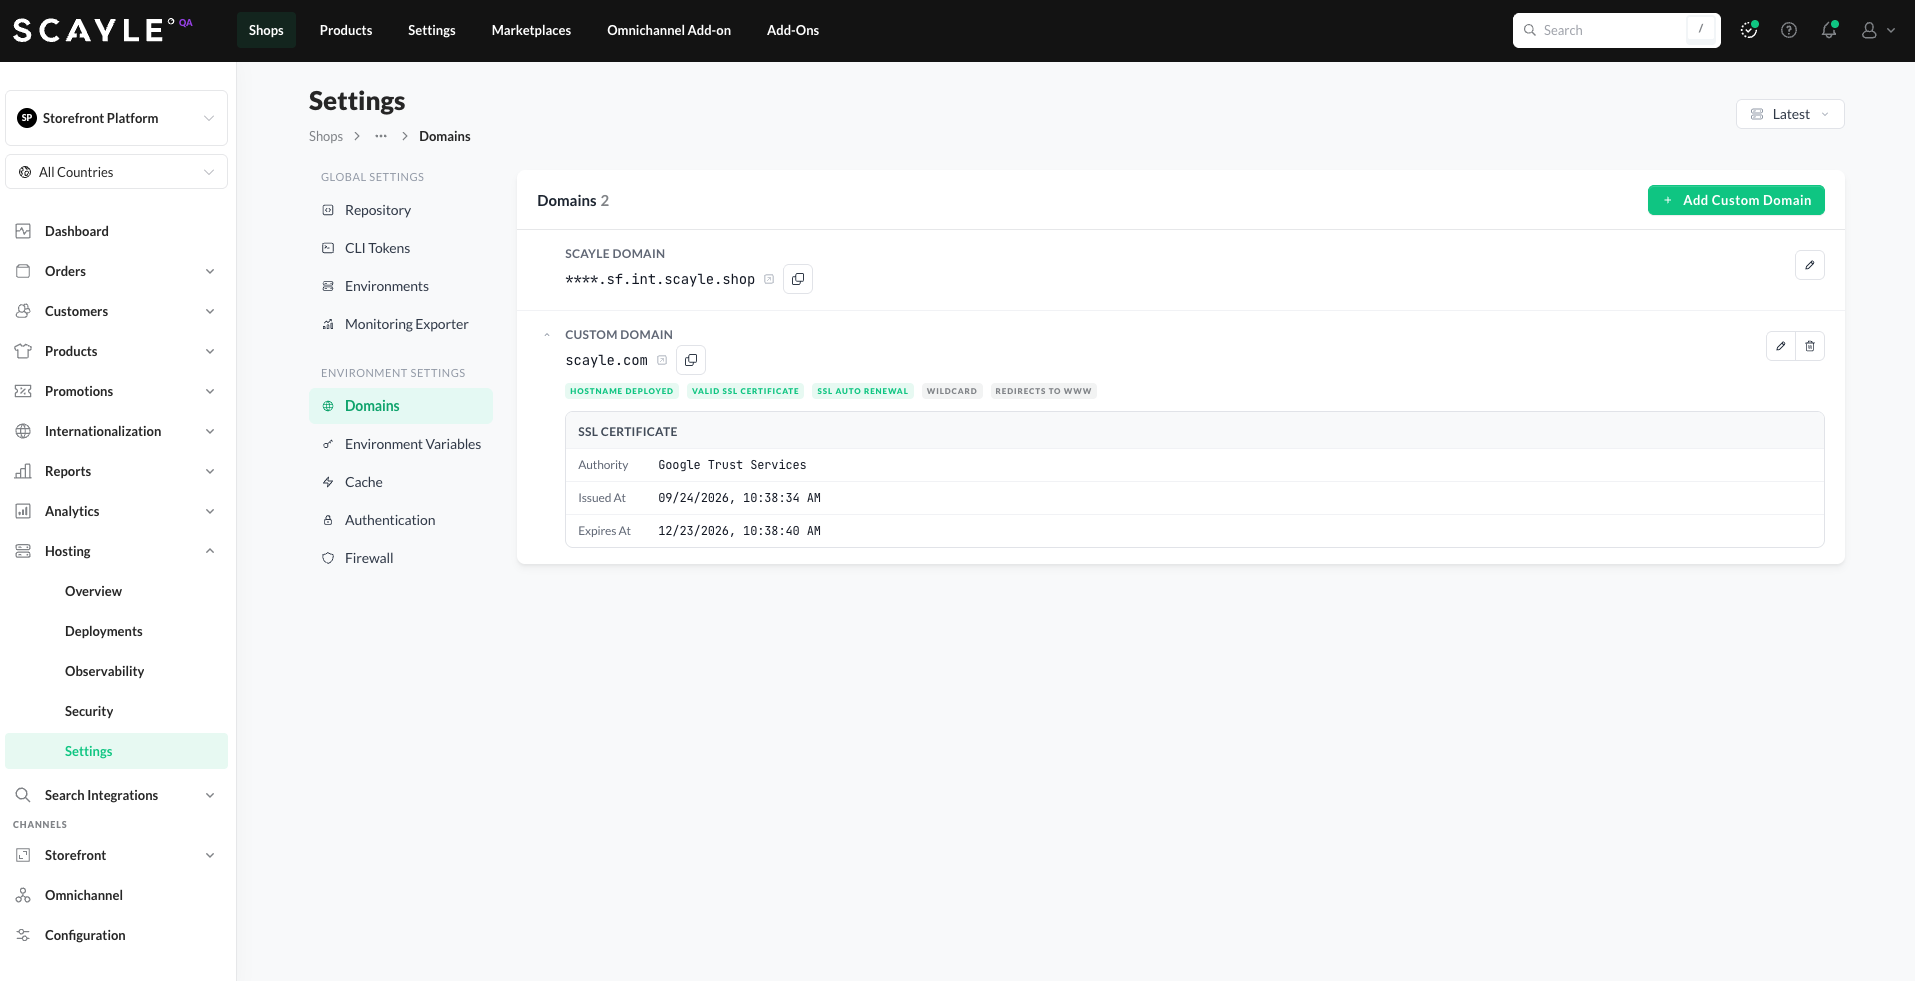Open the Products top menu
The height and width of the screenshot is (981, 1915).
click(x=346, y=30)
